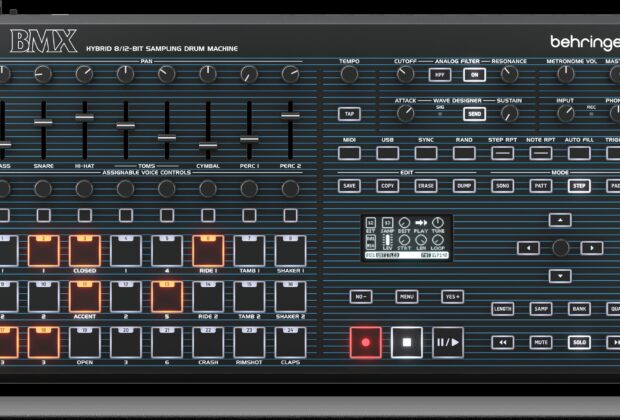
Task: Hit the stop button
Action: [407, 342]
